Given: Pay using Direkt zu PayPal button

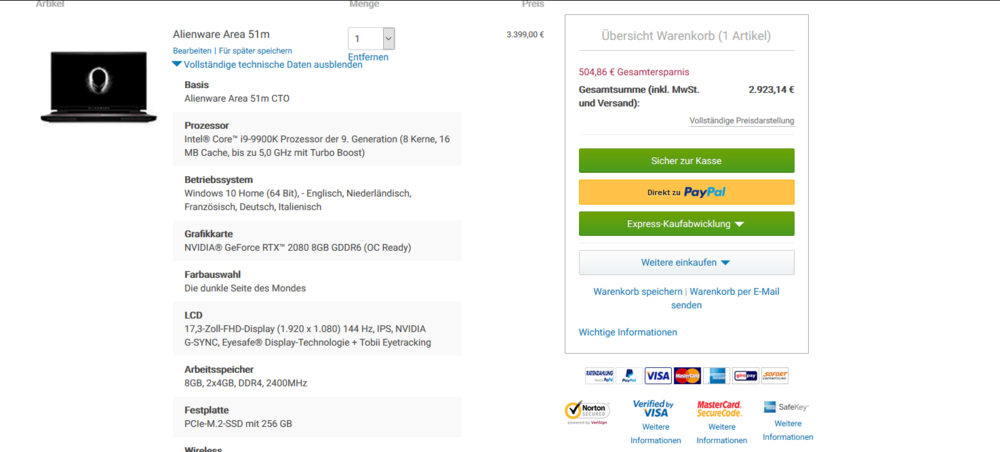Looking at the screenshot, I should point(686,192).
